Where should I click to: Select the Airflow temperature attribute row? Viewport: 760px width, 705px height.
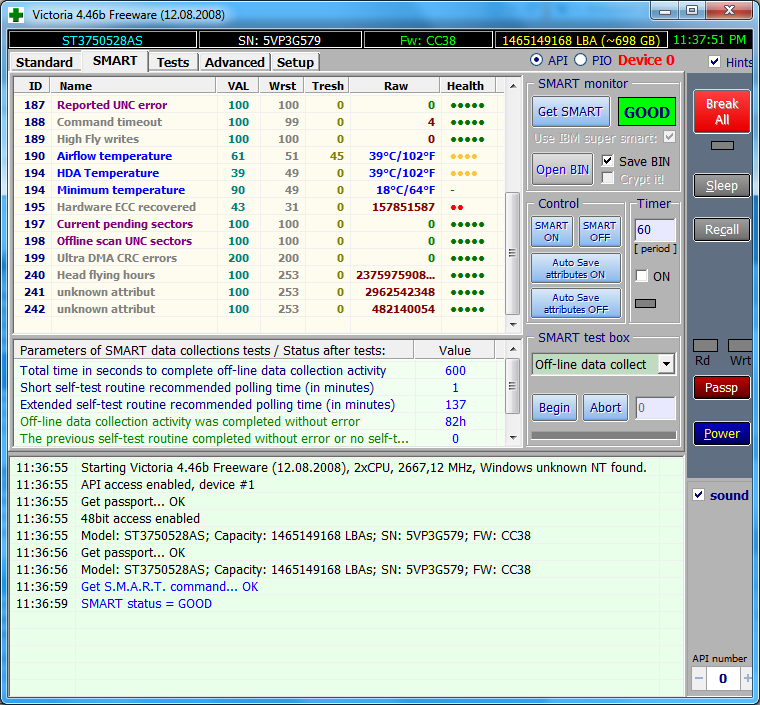tap(259, 156)
